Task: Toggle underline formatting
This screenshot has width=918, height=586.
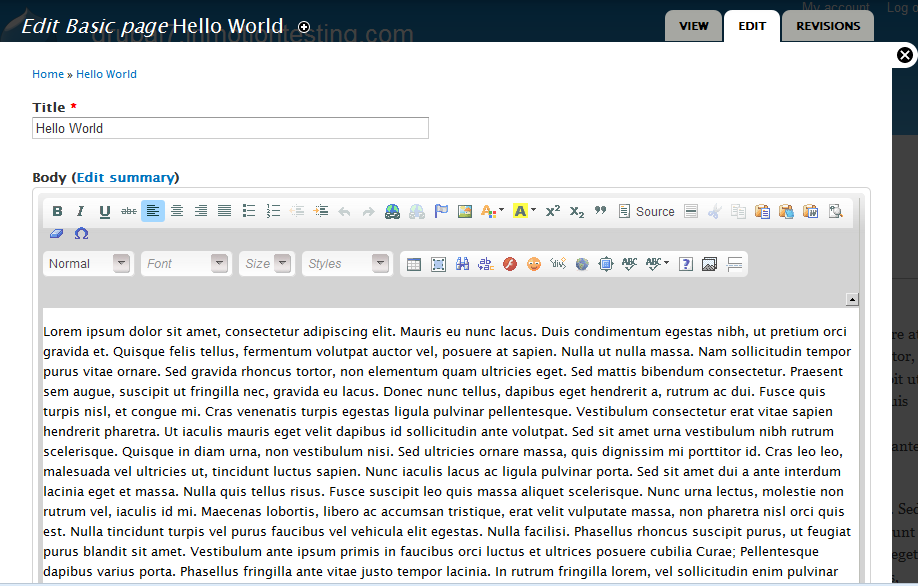Action: click(105, 211)
